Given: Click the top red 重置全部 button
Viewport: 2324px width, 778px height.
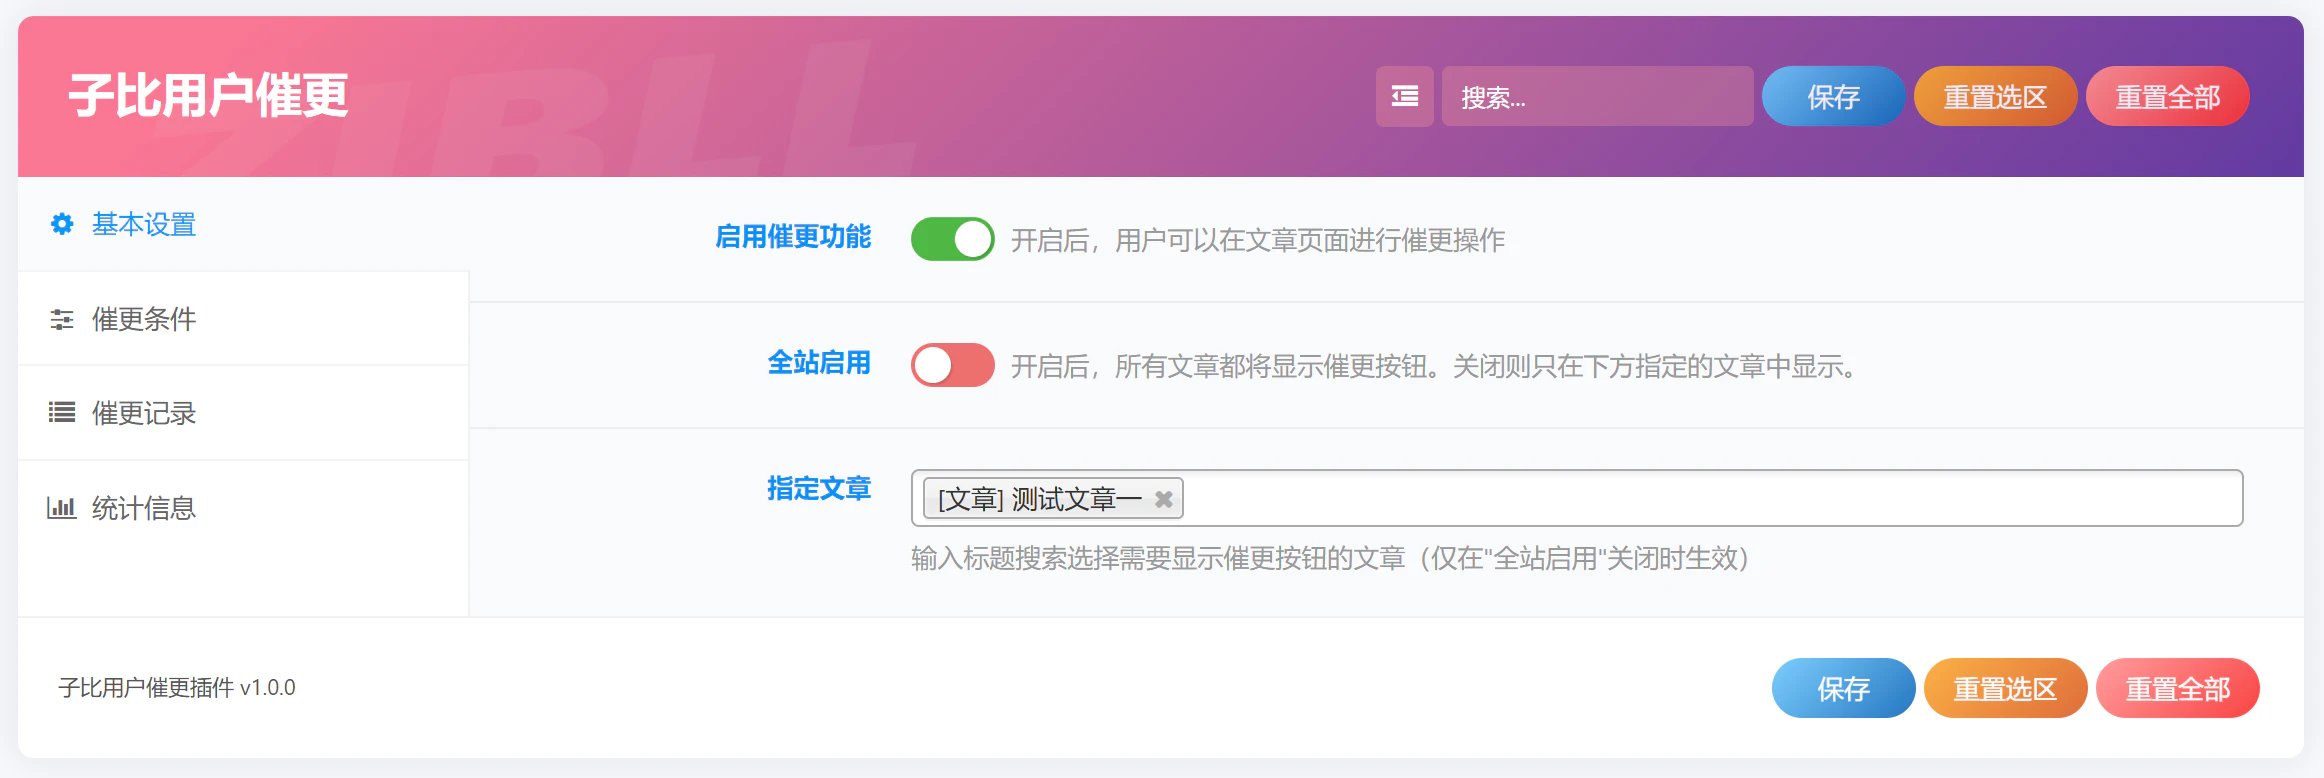Looking at the screenshot, I should (2167, 96).
